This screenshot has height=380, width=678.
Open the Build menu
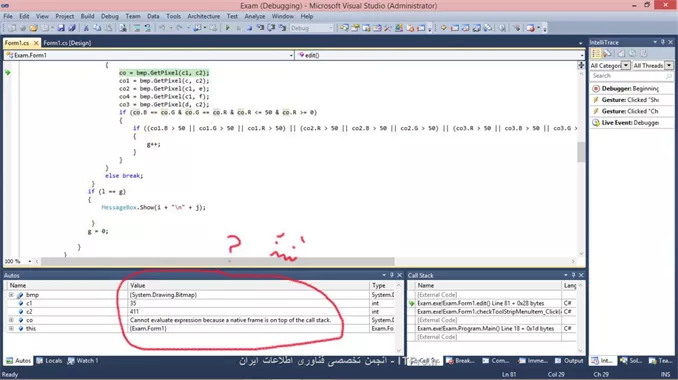[87, 16]
